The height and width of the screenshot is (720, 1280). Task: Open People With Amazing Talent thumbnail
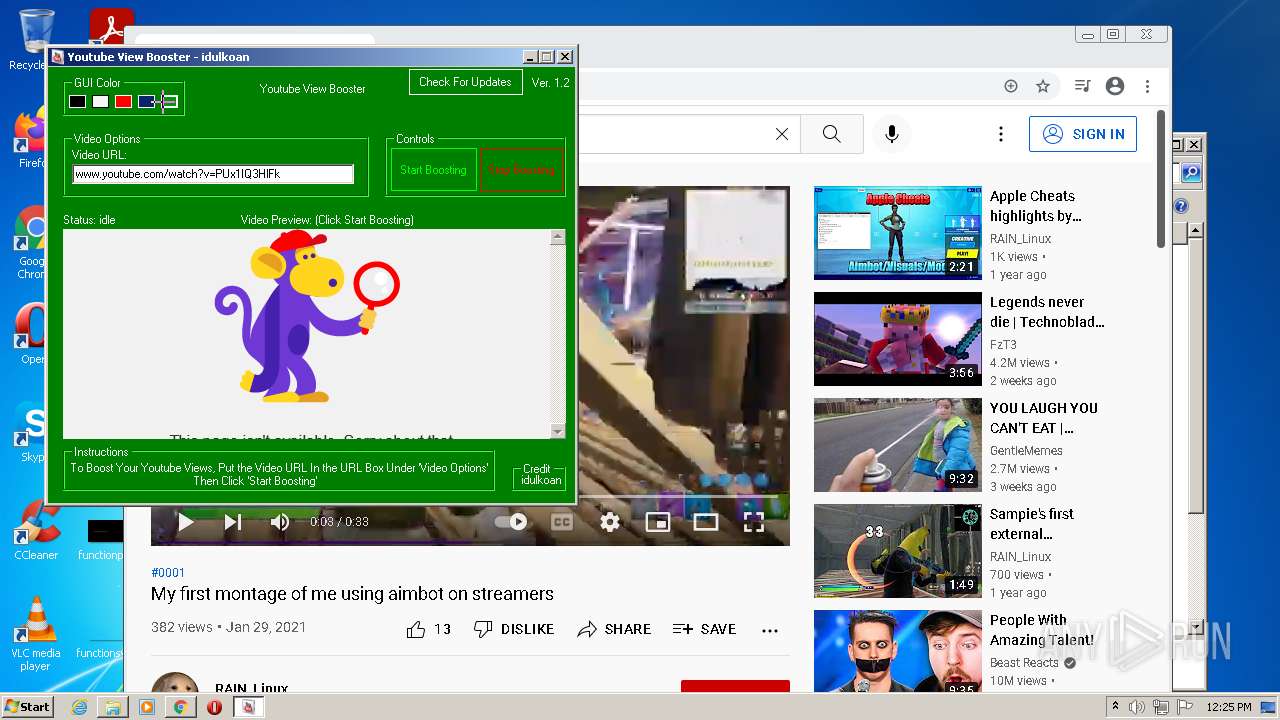tap(898, 651)
